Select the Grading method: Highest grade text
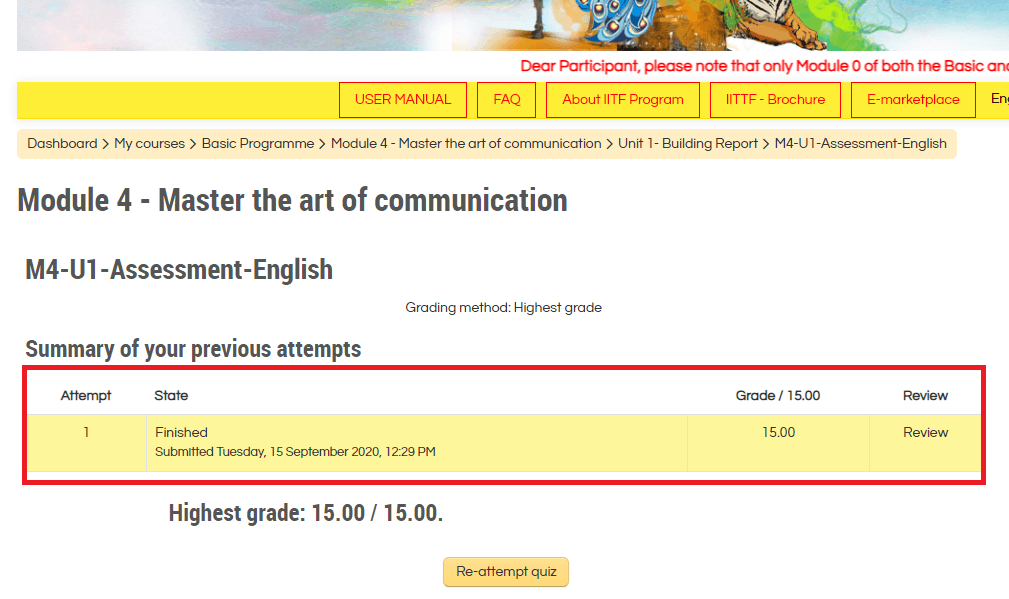1009x599 pixels. (x=503, y=308)
